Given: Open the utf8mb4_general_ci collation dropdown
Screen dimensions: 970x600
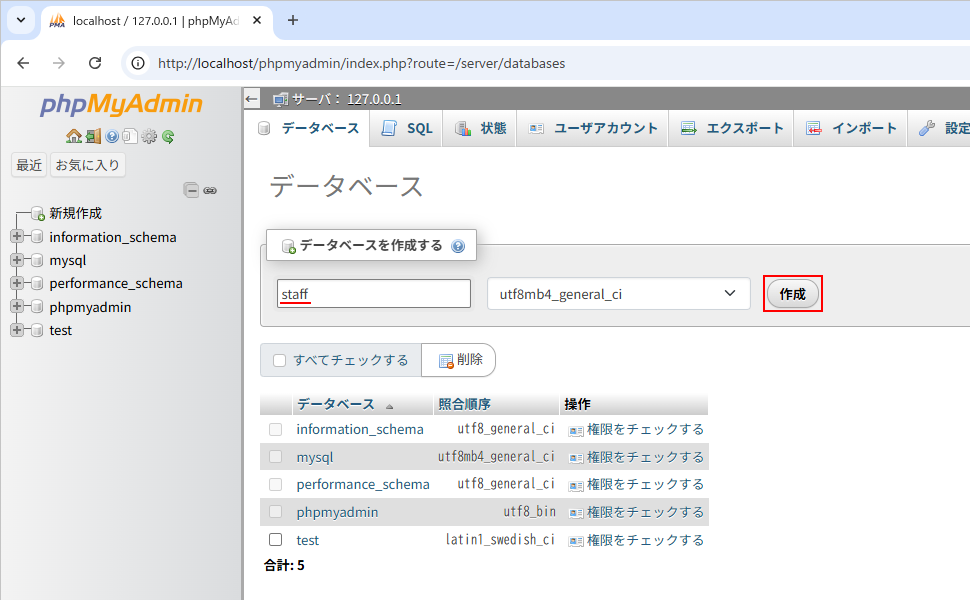Looking at the screenshot, I should click(617, 293).
